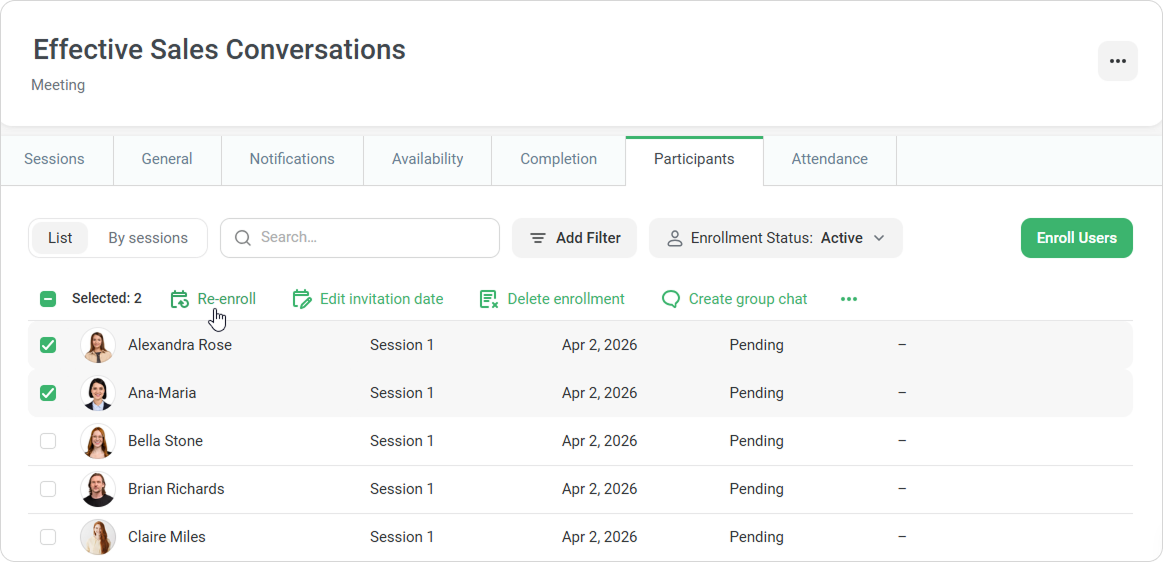The image size is (1163, 562).
Task: Check the Bella Stone checkbox
Action: tap(48, 441)
